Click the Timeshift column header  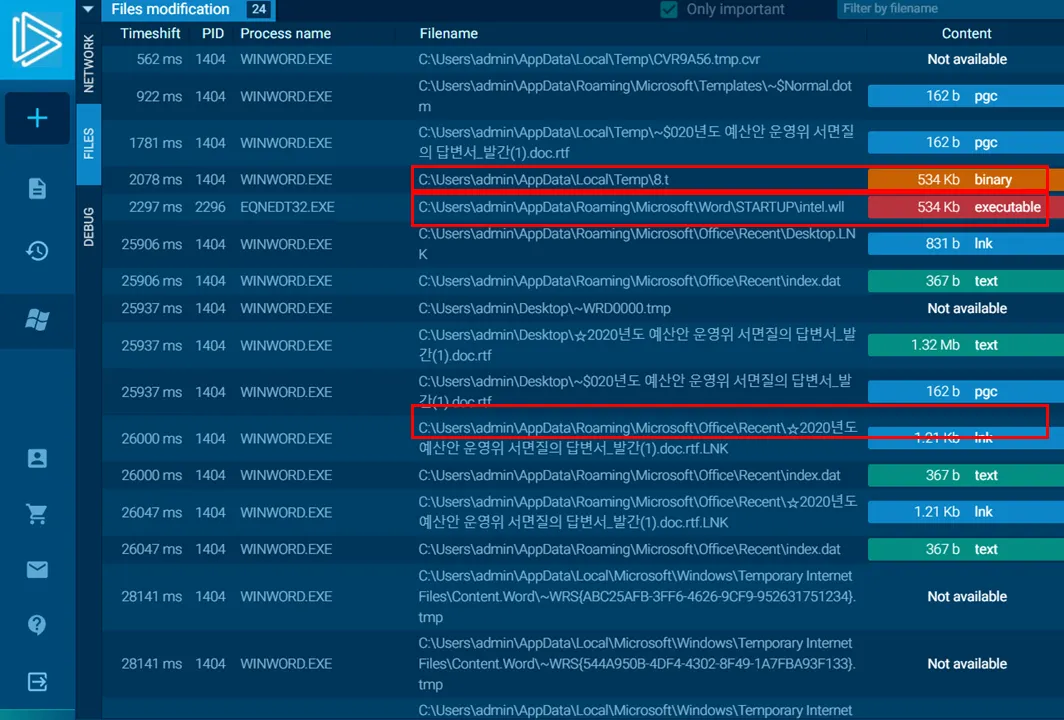click(150, 33)
